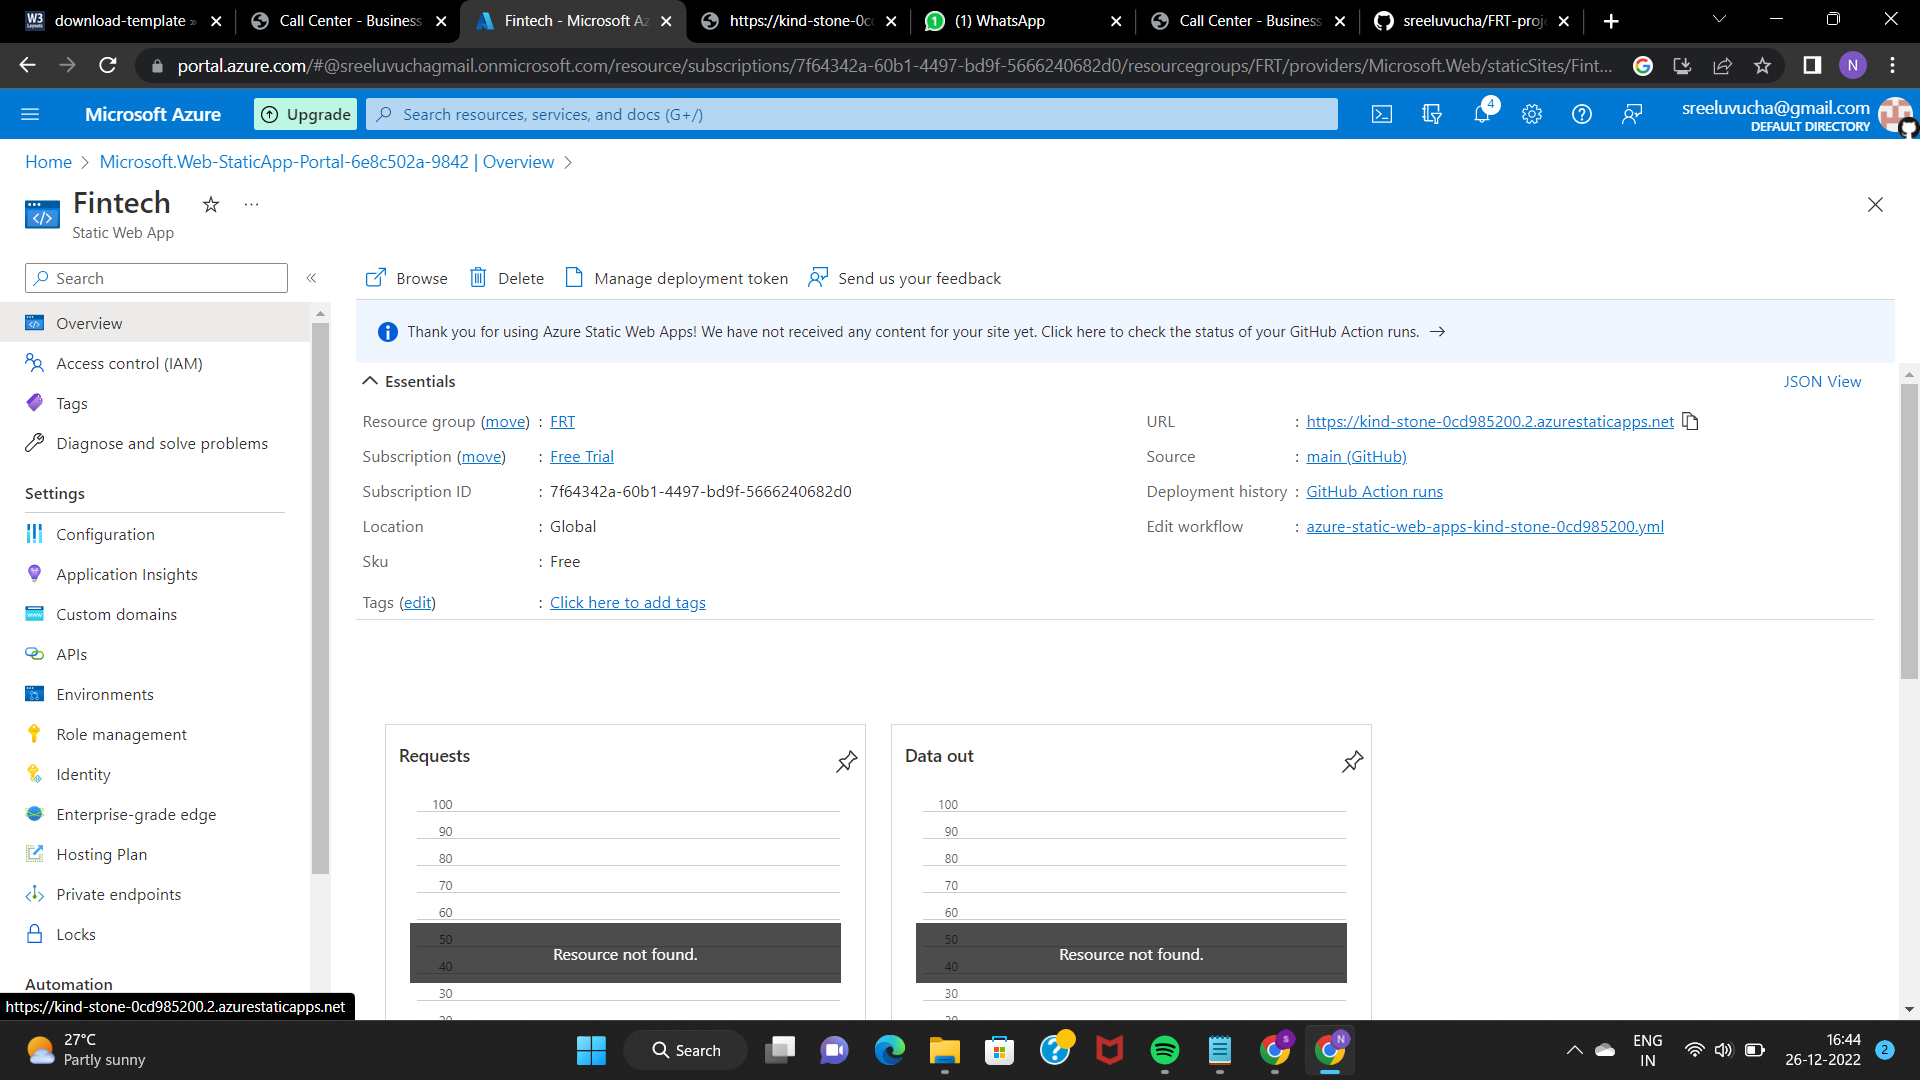Viewport: 1920px width, 1080px height.
Task: Open Azure portal settings gear
Action: coord(1531,114)
